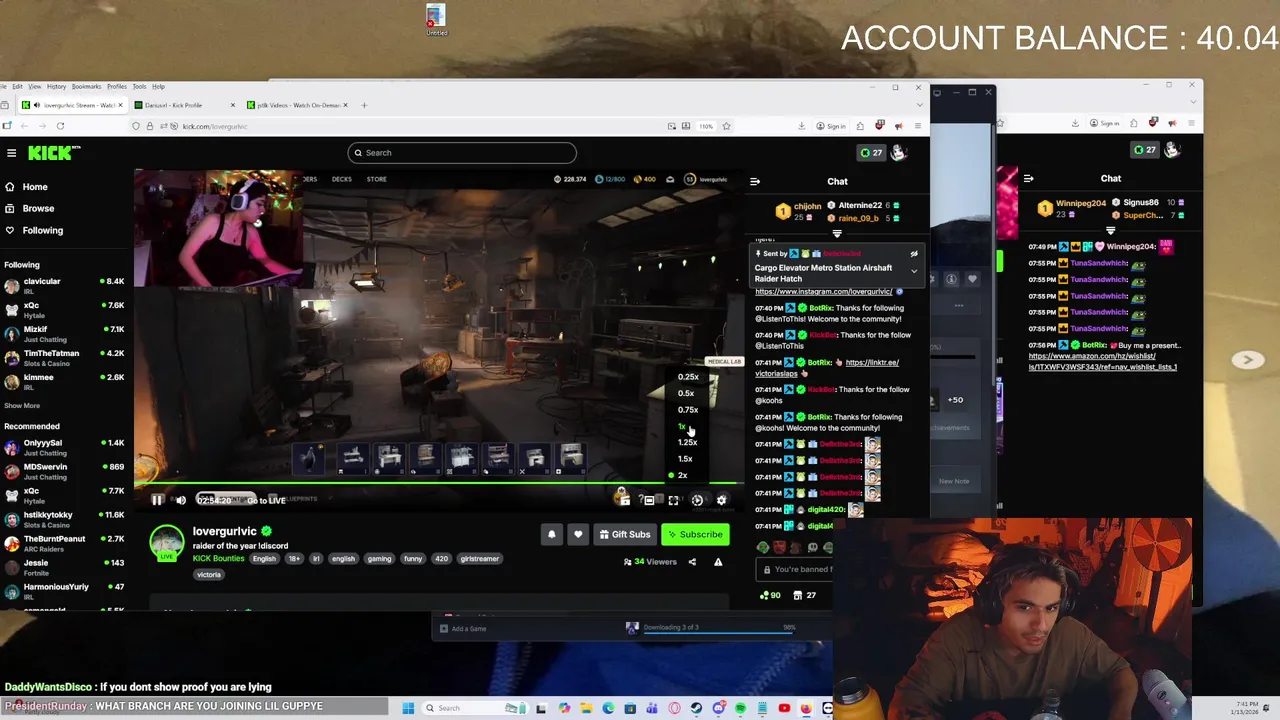Viewport: 1280px width, 720px height.
Task: Open the HarmoniousYuriy recommended channel
Action: coord(64,590)
